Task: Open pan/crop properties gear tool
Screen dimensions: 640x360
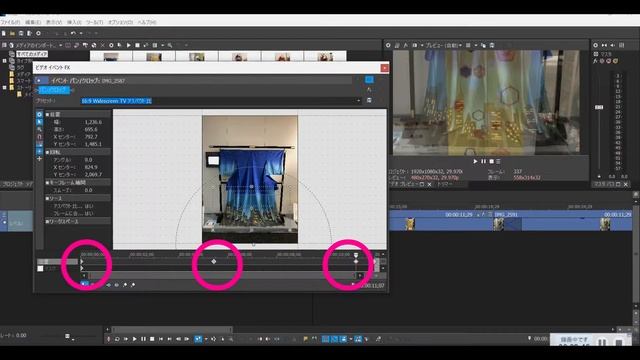Action: [40, 114]
